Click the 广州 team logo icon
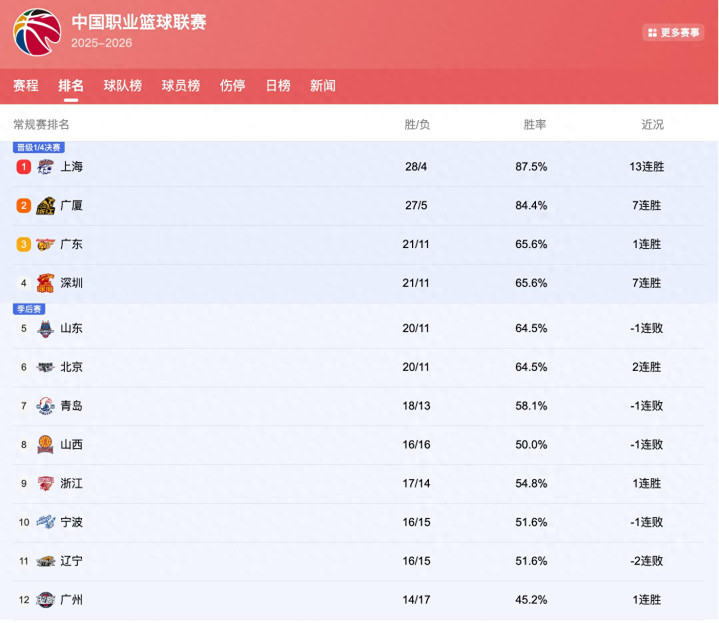The height and width of the screenshot is (623, 719). (x=45, y=600)
